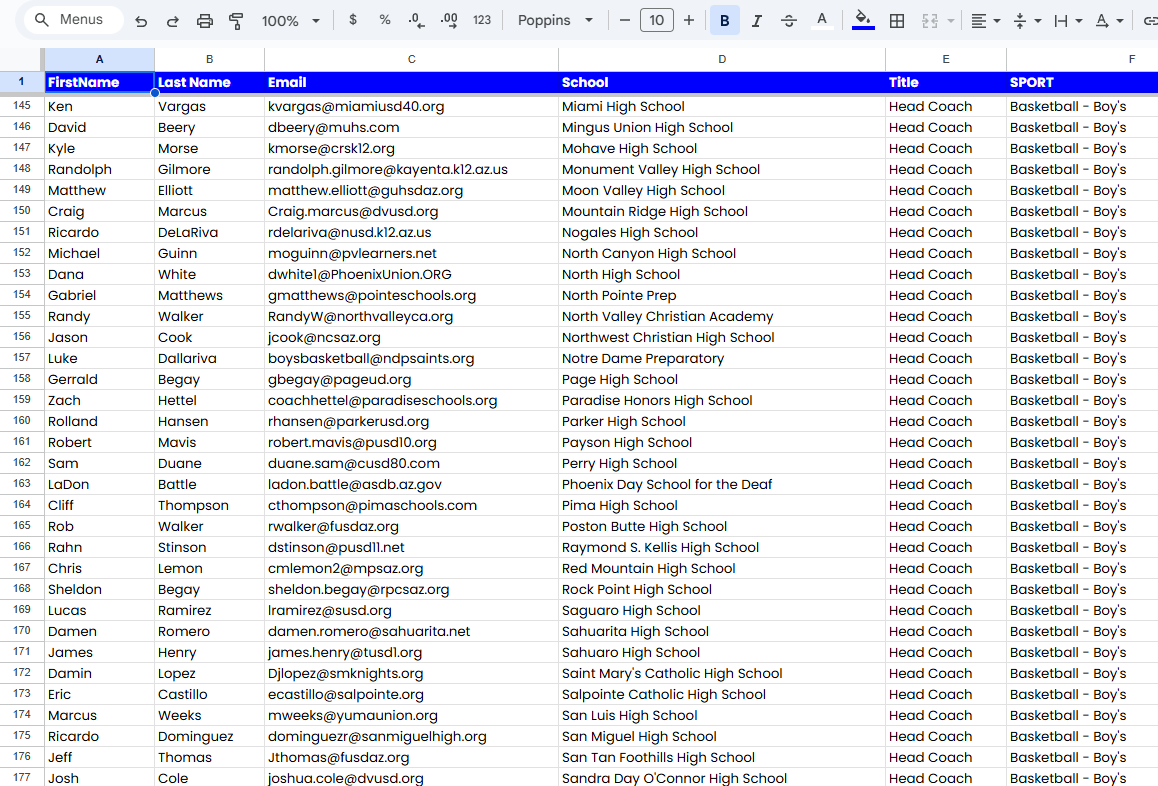
Task: Open the 123 more formats menu
Action: pos(482,20)
